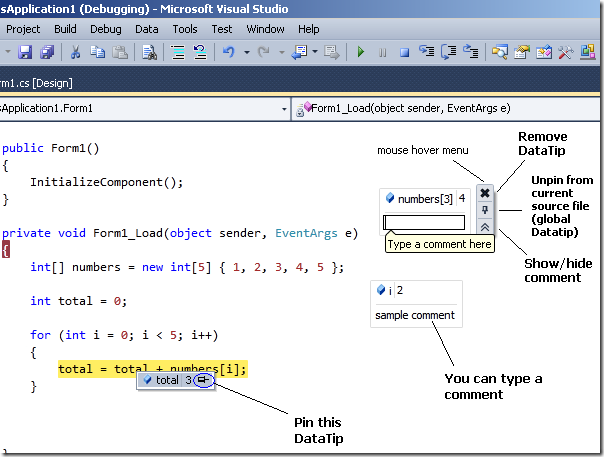Click the breakpoint brace marker under Form1_Load
Viewport: 604px width, 457px height.
(x=5, y=250)
